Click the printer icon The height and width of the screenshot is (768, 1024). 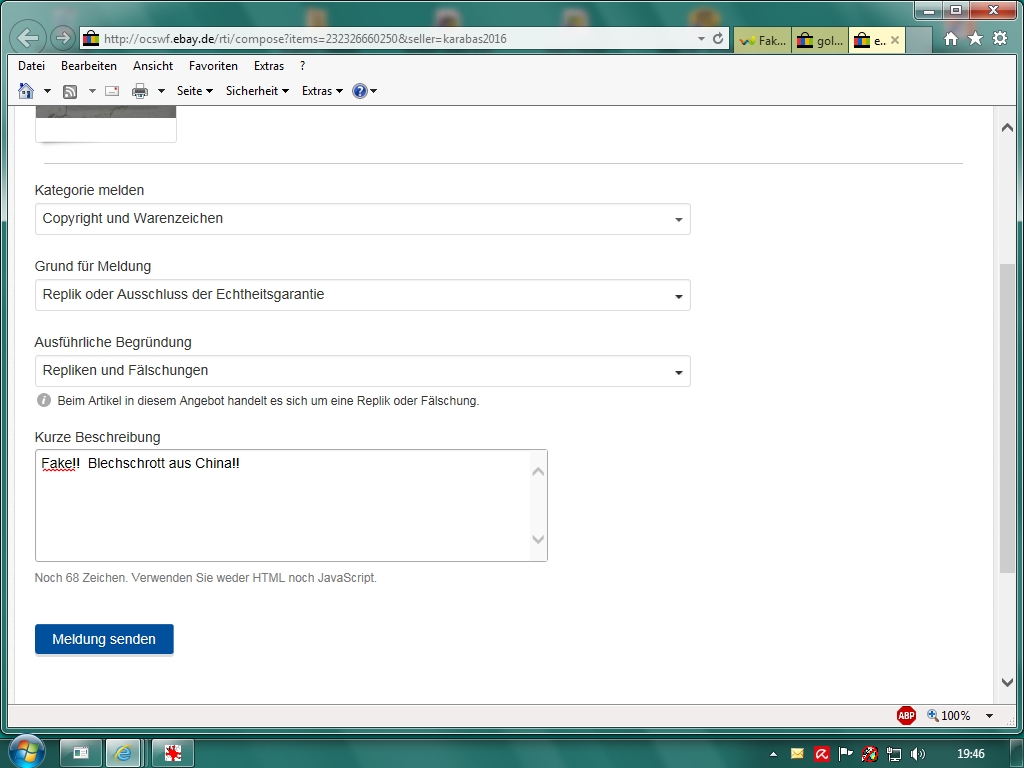[140, 91]
